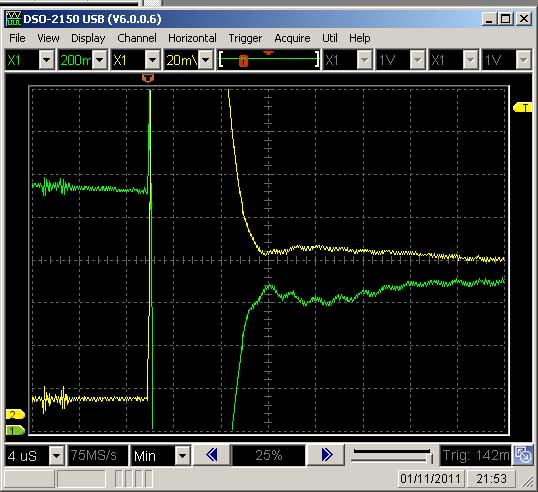Select the orange trigger position marker above grid
Viewport: 538px width, 492px height.
coord(148,78)
